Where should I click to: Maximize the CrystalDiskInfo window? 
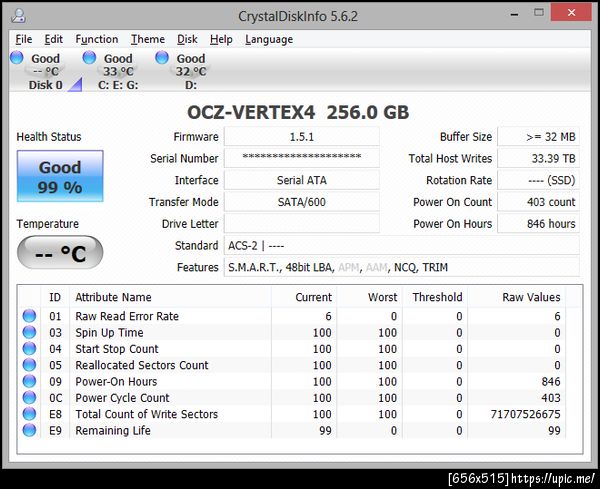click(539, 13)
